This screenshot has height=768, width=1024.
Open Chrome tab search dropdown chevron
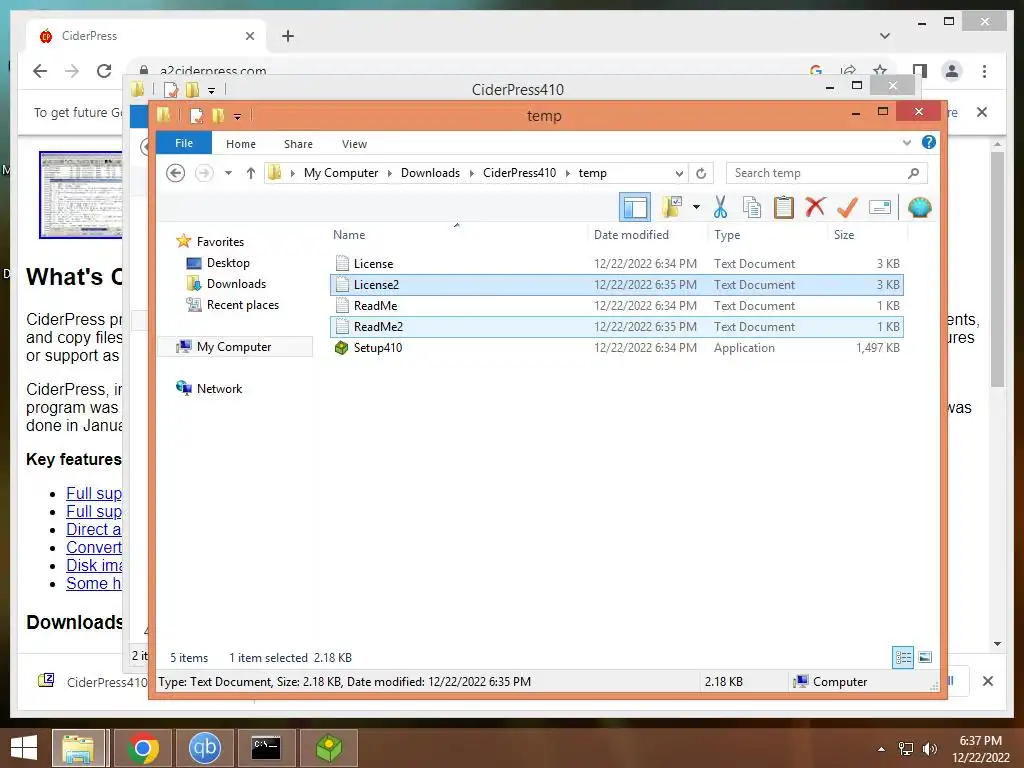(885, 36)
